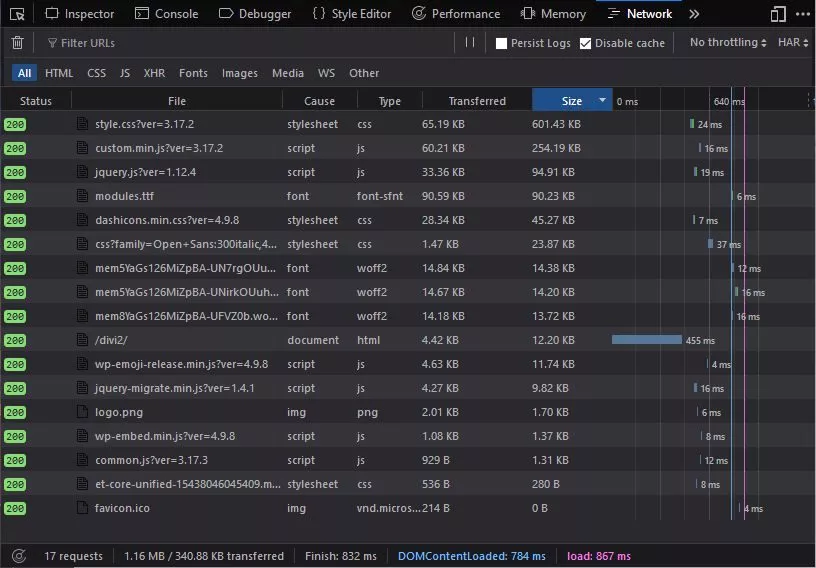Enable the Persist Logs checkbox

pos(502,44)
